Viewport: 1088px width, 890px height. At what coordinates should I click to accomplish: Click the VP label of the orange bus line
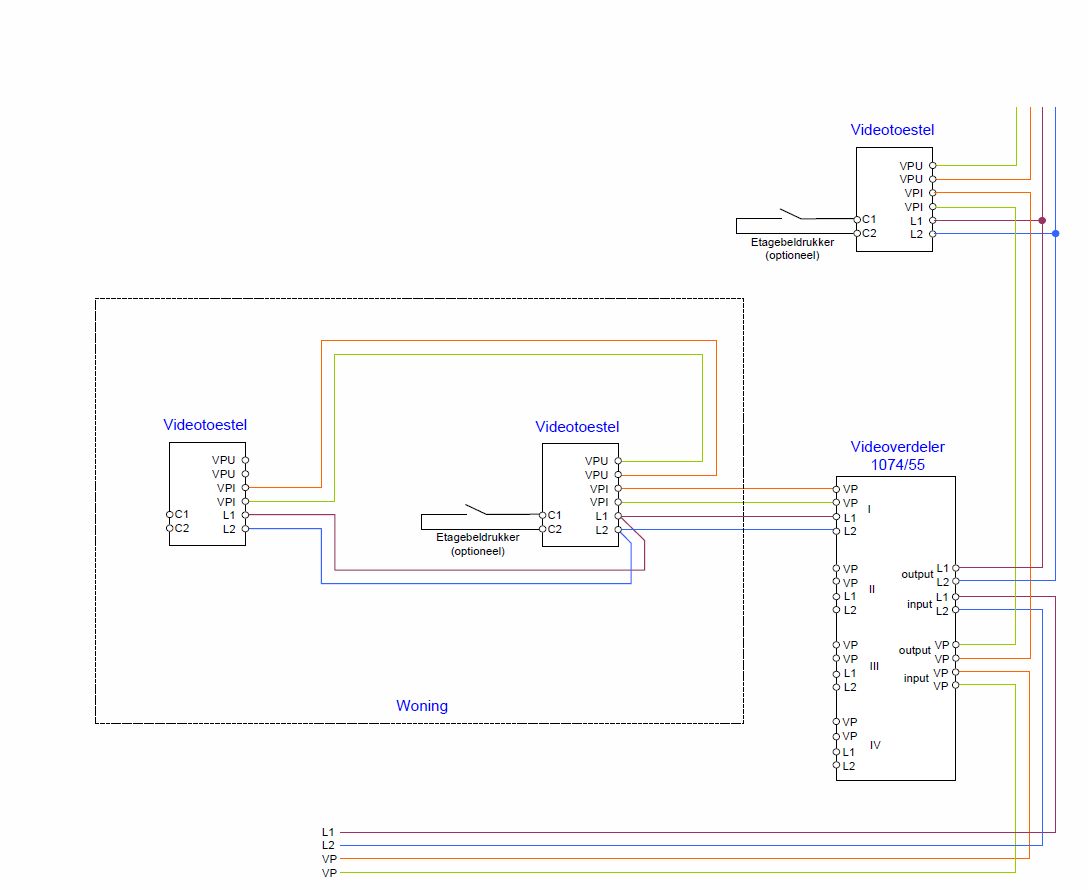329,859
